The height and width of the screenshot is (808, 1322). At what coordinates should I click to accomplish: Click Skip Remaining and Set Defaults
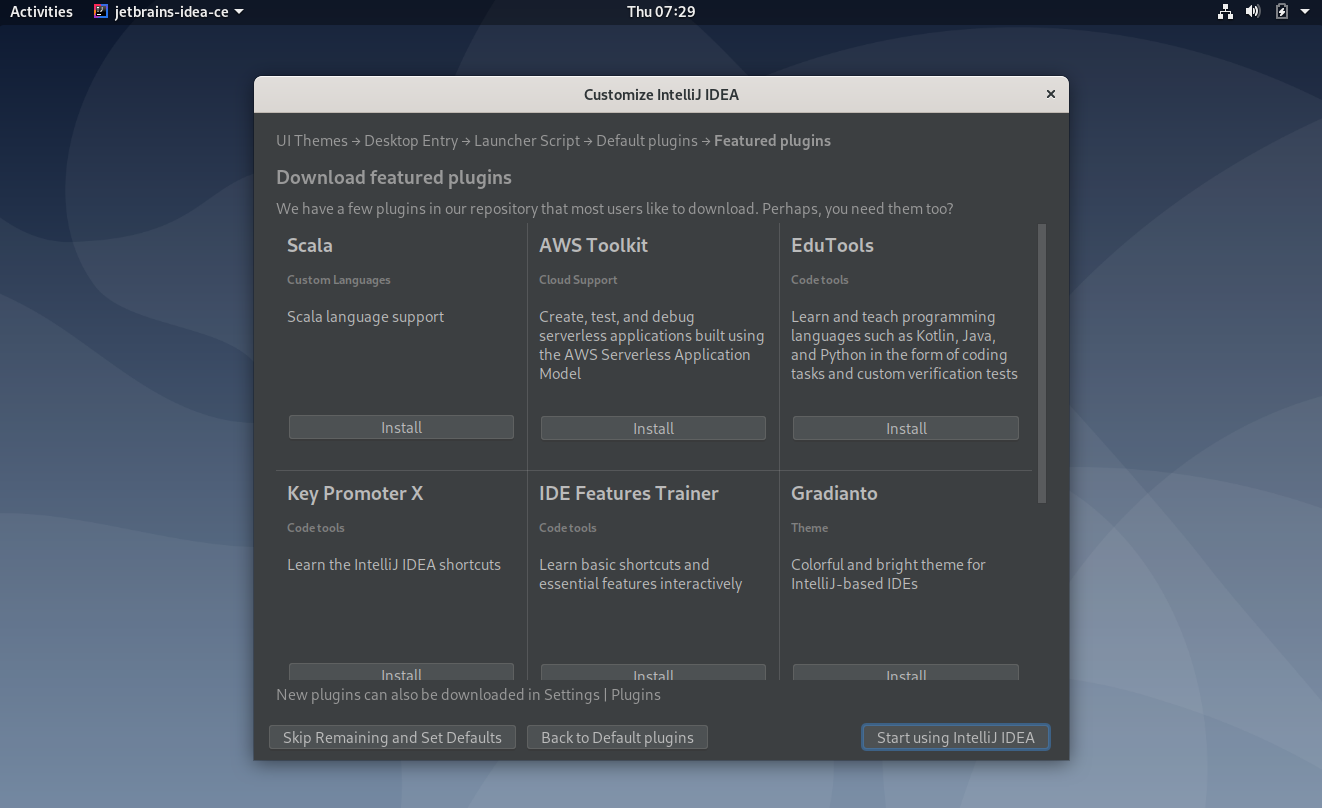click(392, 737)
